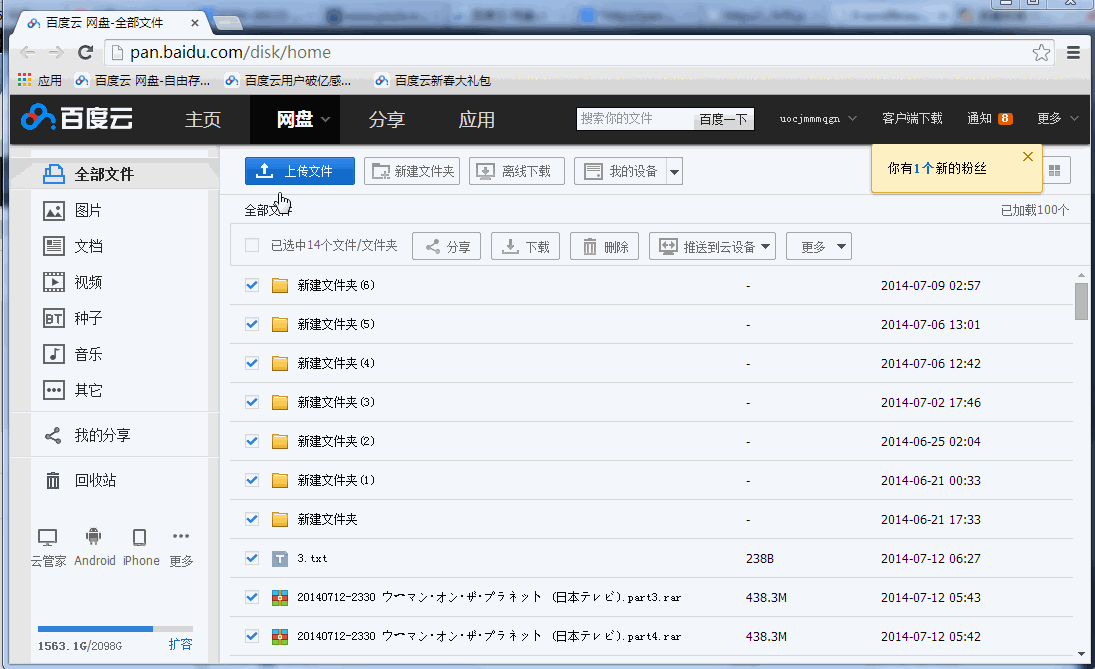
Task: Toggle the select-all checkbox
Action: click(x=252, y=246)
